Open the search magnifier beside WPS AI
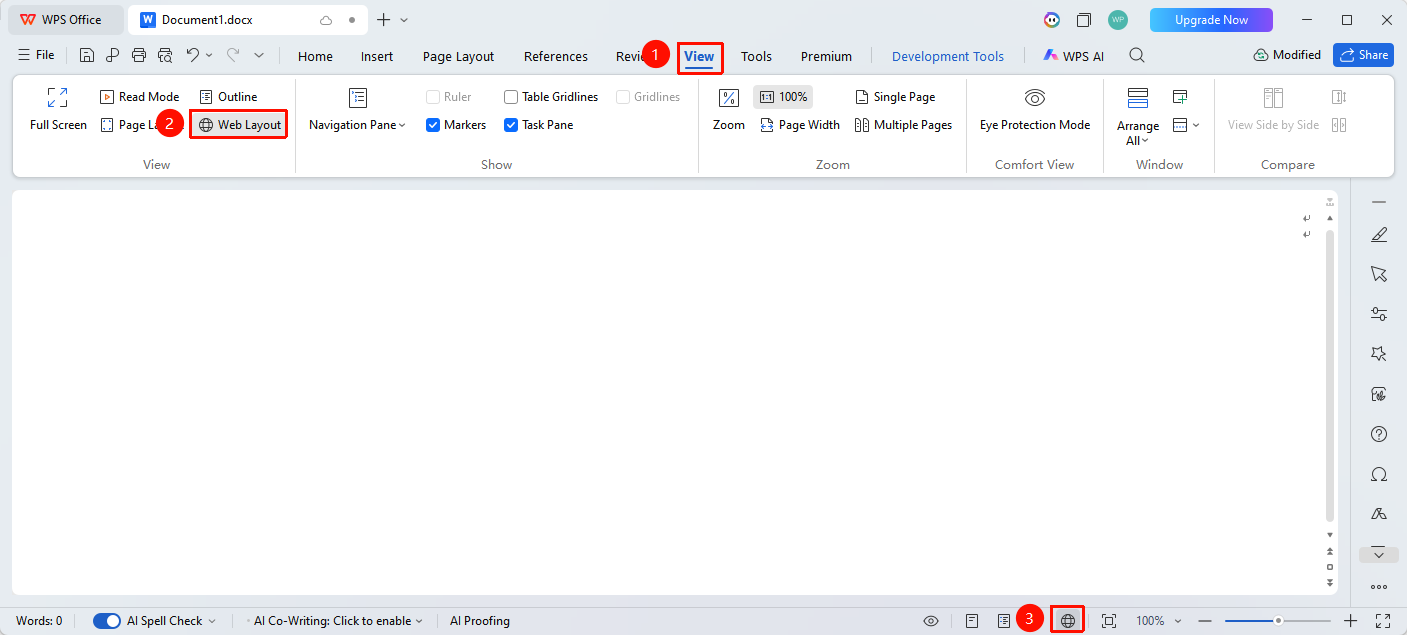 pyautogui.click(x=1137, y=56)
